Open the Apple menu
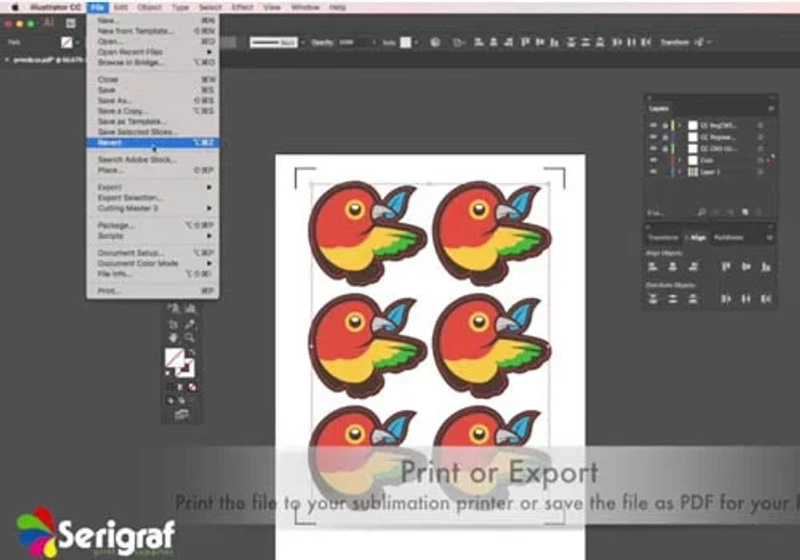 click(x=15, y=7)
